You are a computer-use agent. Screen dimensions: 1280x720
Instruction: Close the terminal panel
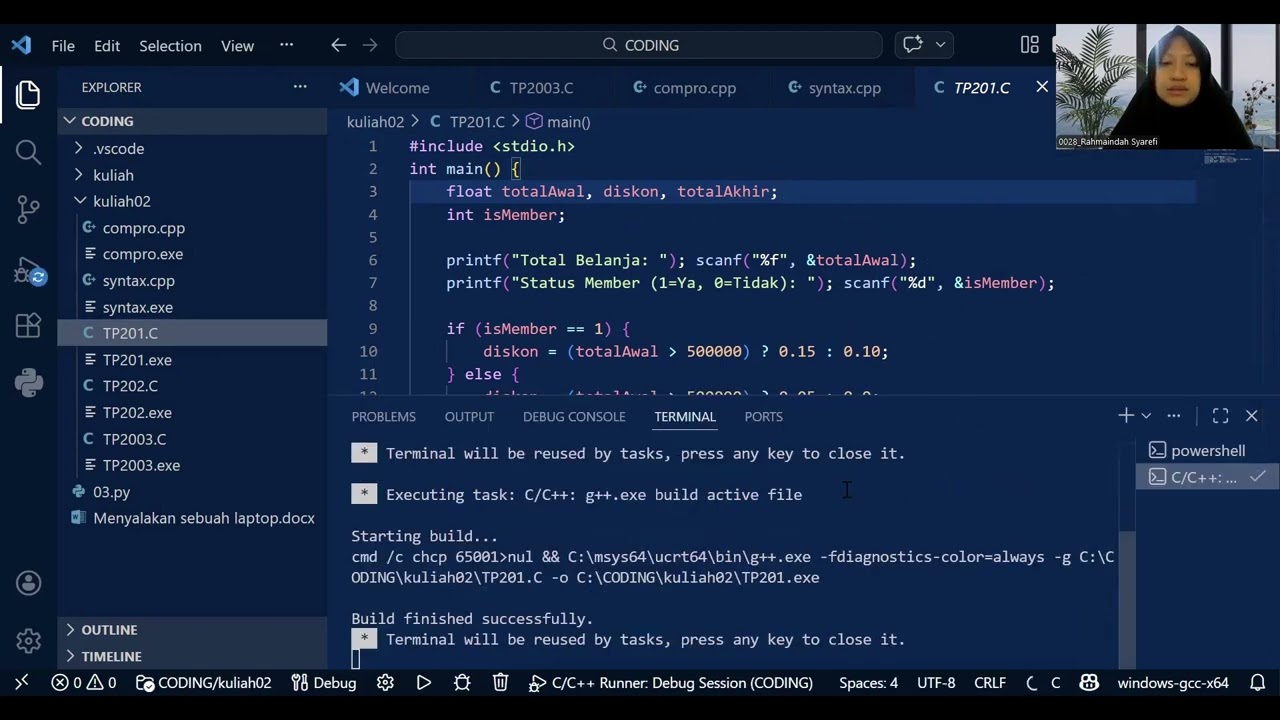point(1252,415)
